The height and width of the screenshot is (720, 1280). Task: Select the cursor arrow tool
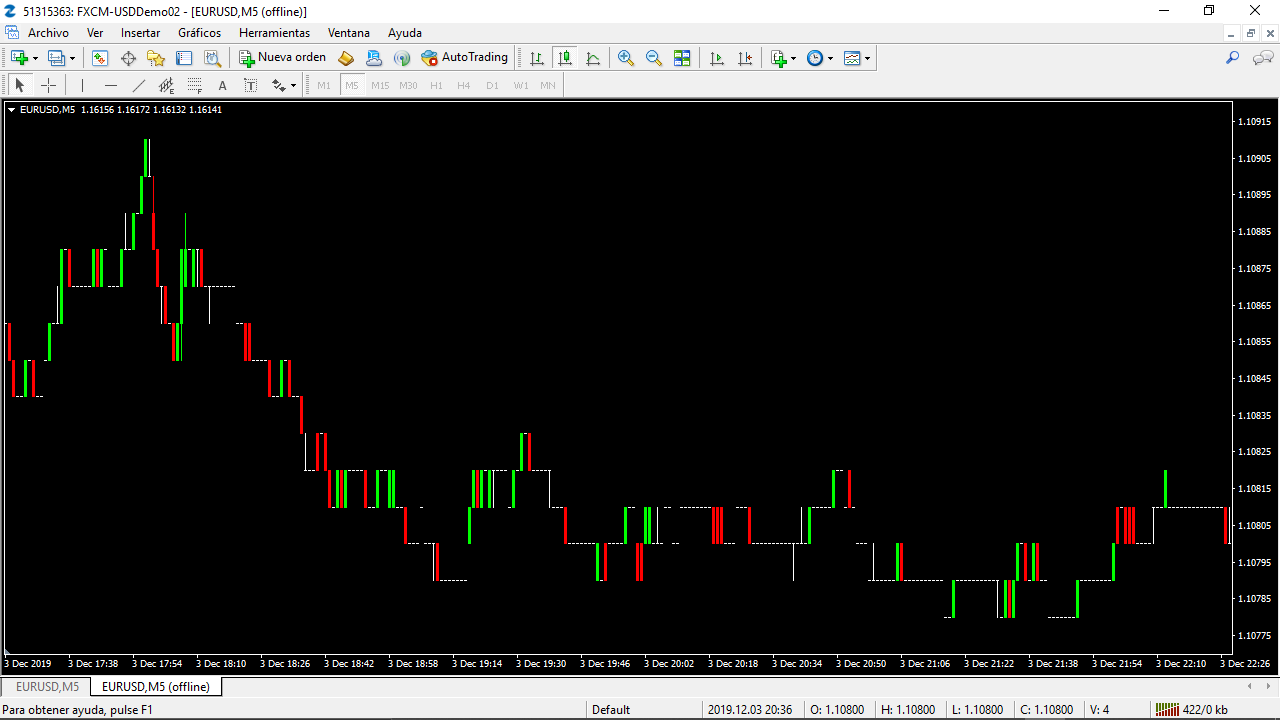coord(19,85)
